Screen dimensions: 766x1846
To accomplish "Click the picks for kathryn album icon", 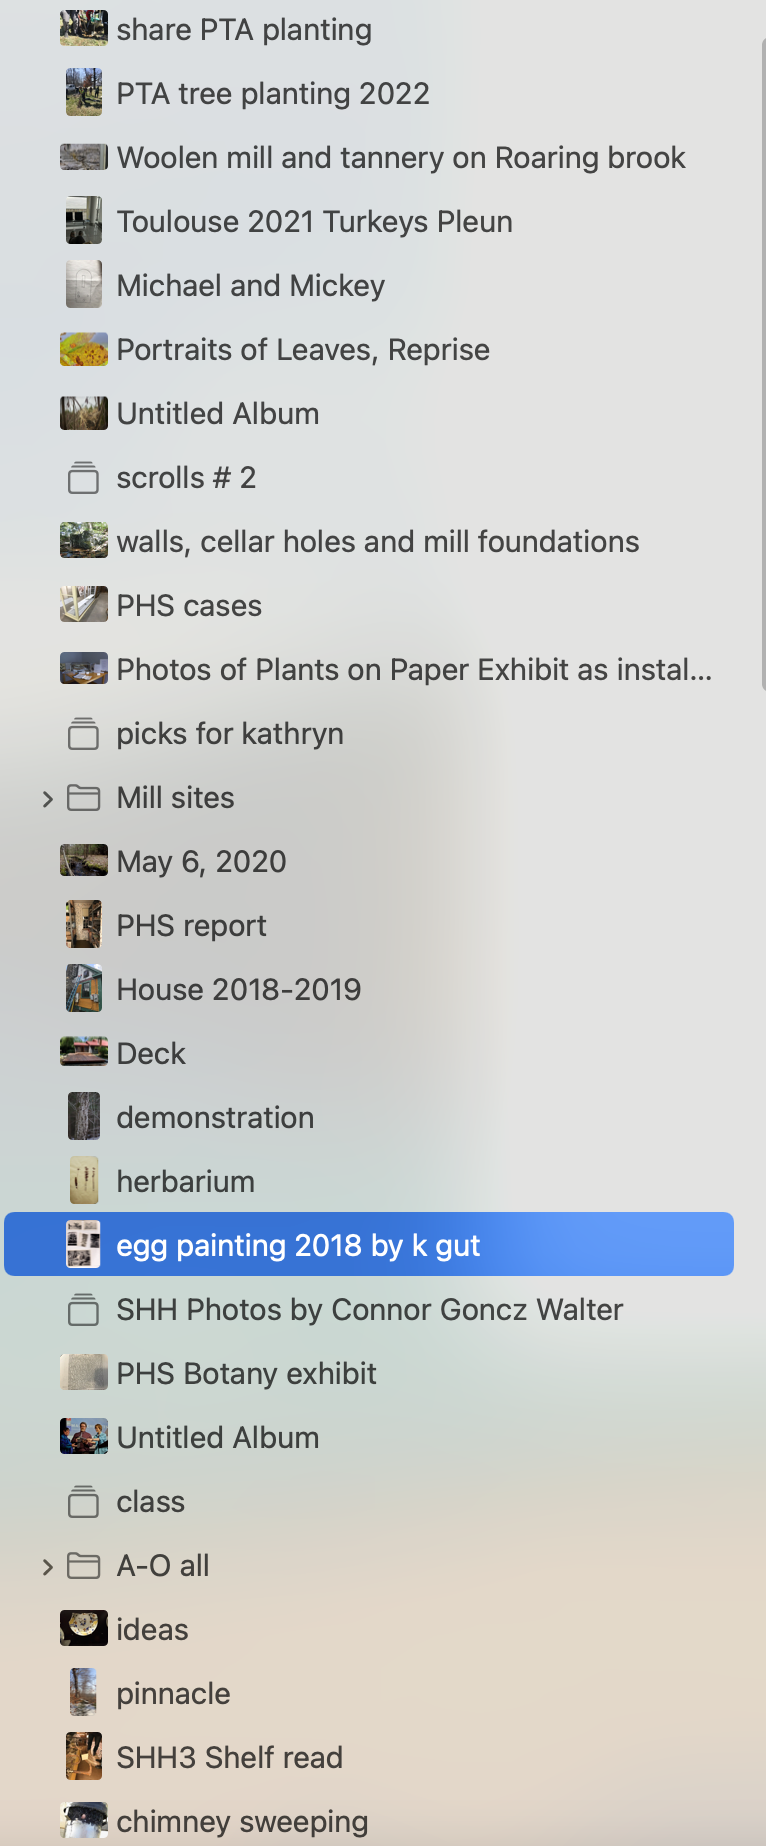I will tap(83, 734).
